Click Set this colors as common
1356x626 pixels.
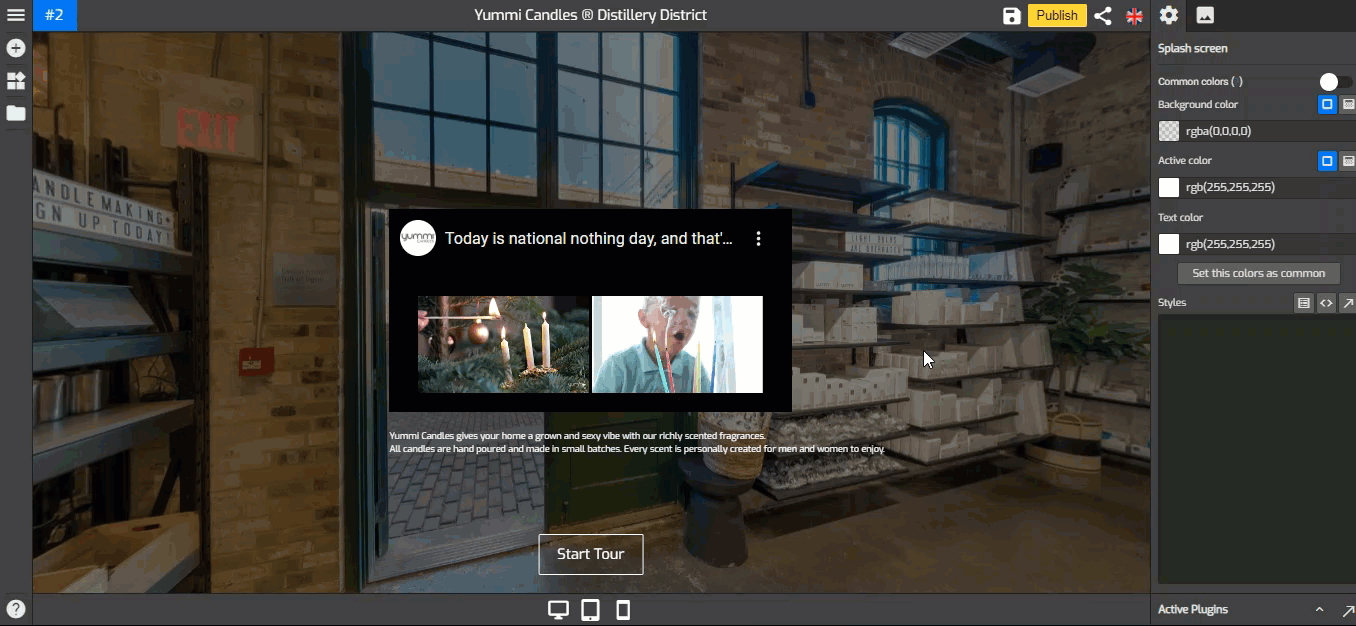pos(1258,273)
